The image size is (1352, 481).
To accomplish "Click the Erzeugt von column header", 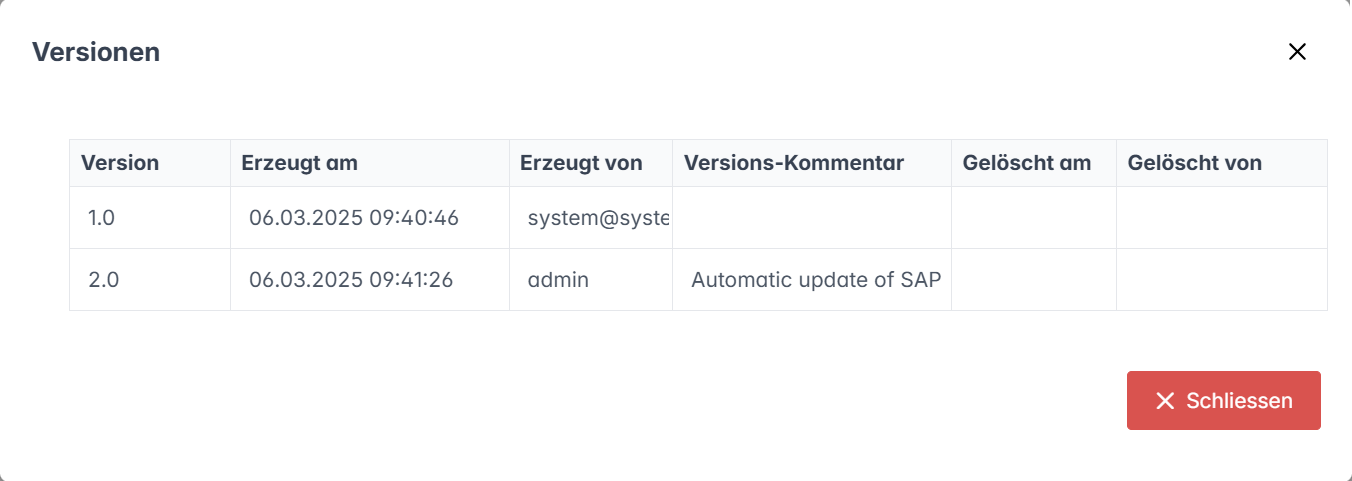I will point(581,163).
